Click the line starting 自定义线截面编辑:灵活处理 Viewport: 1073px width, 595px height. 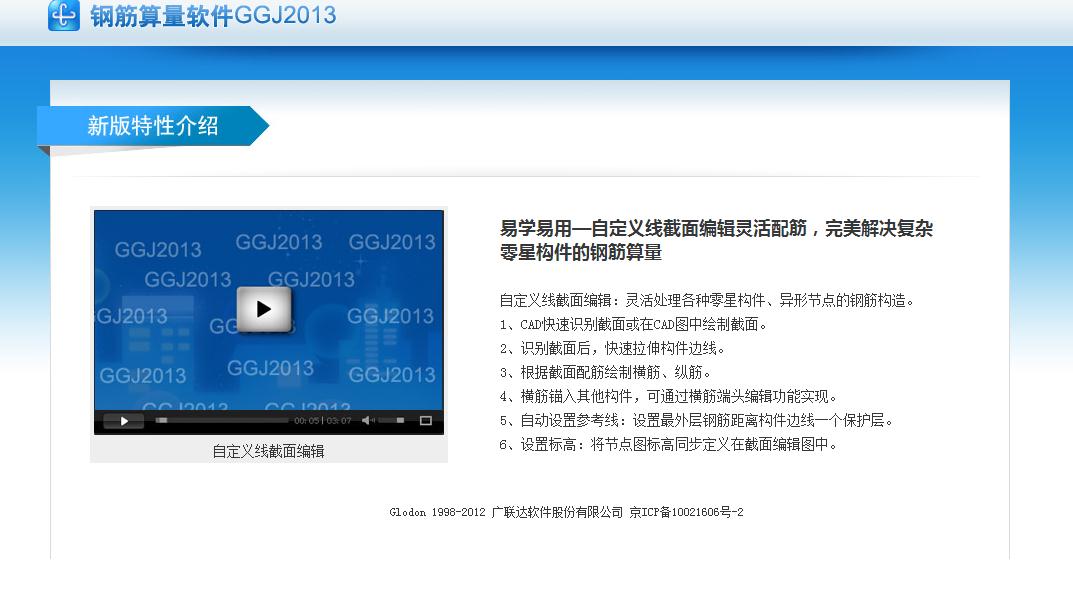pos(707,300)
